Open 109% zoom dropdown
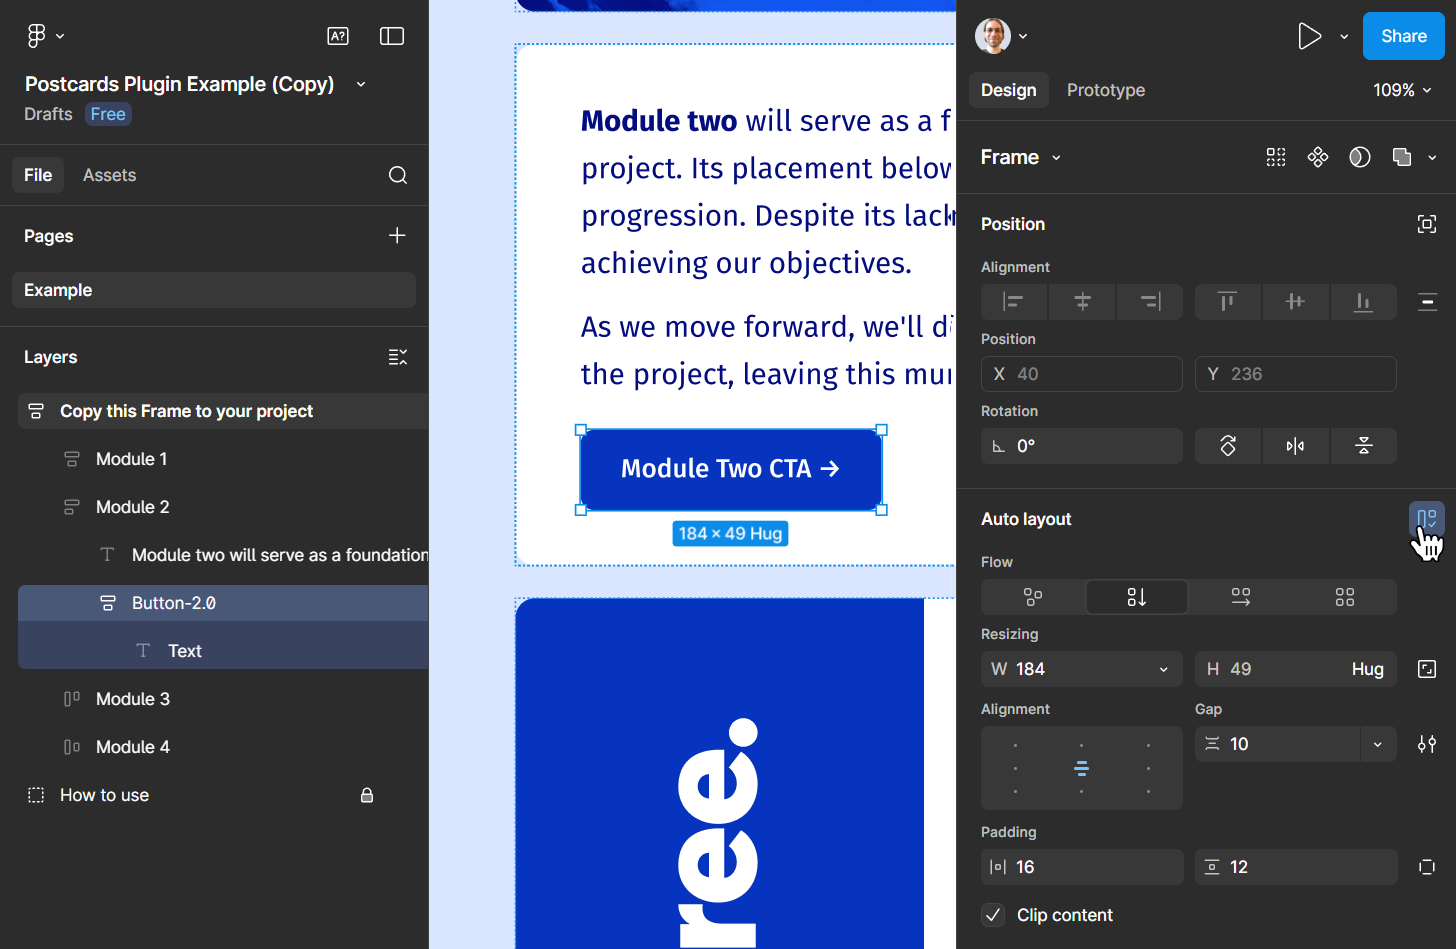This screenshot has height=949, width=1456. 1402,90
